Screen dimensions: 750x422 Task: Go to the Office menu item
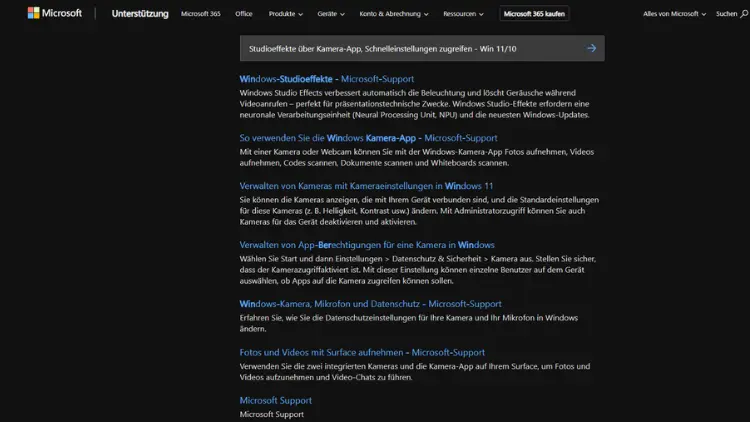click(243, 14)
